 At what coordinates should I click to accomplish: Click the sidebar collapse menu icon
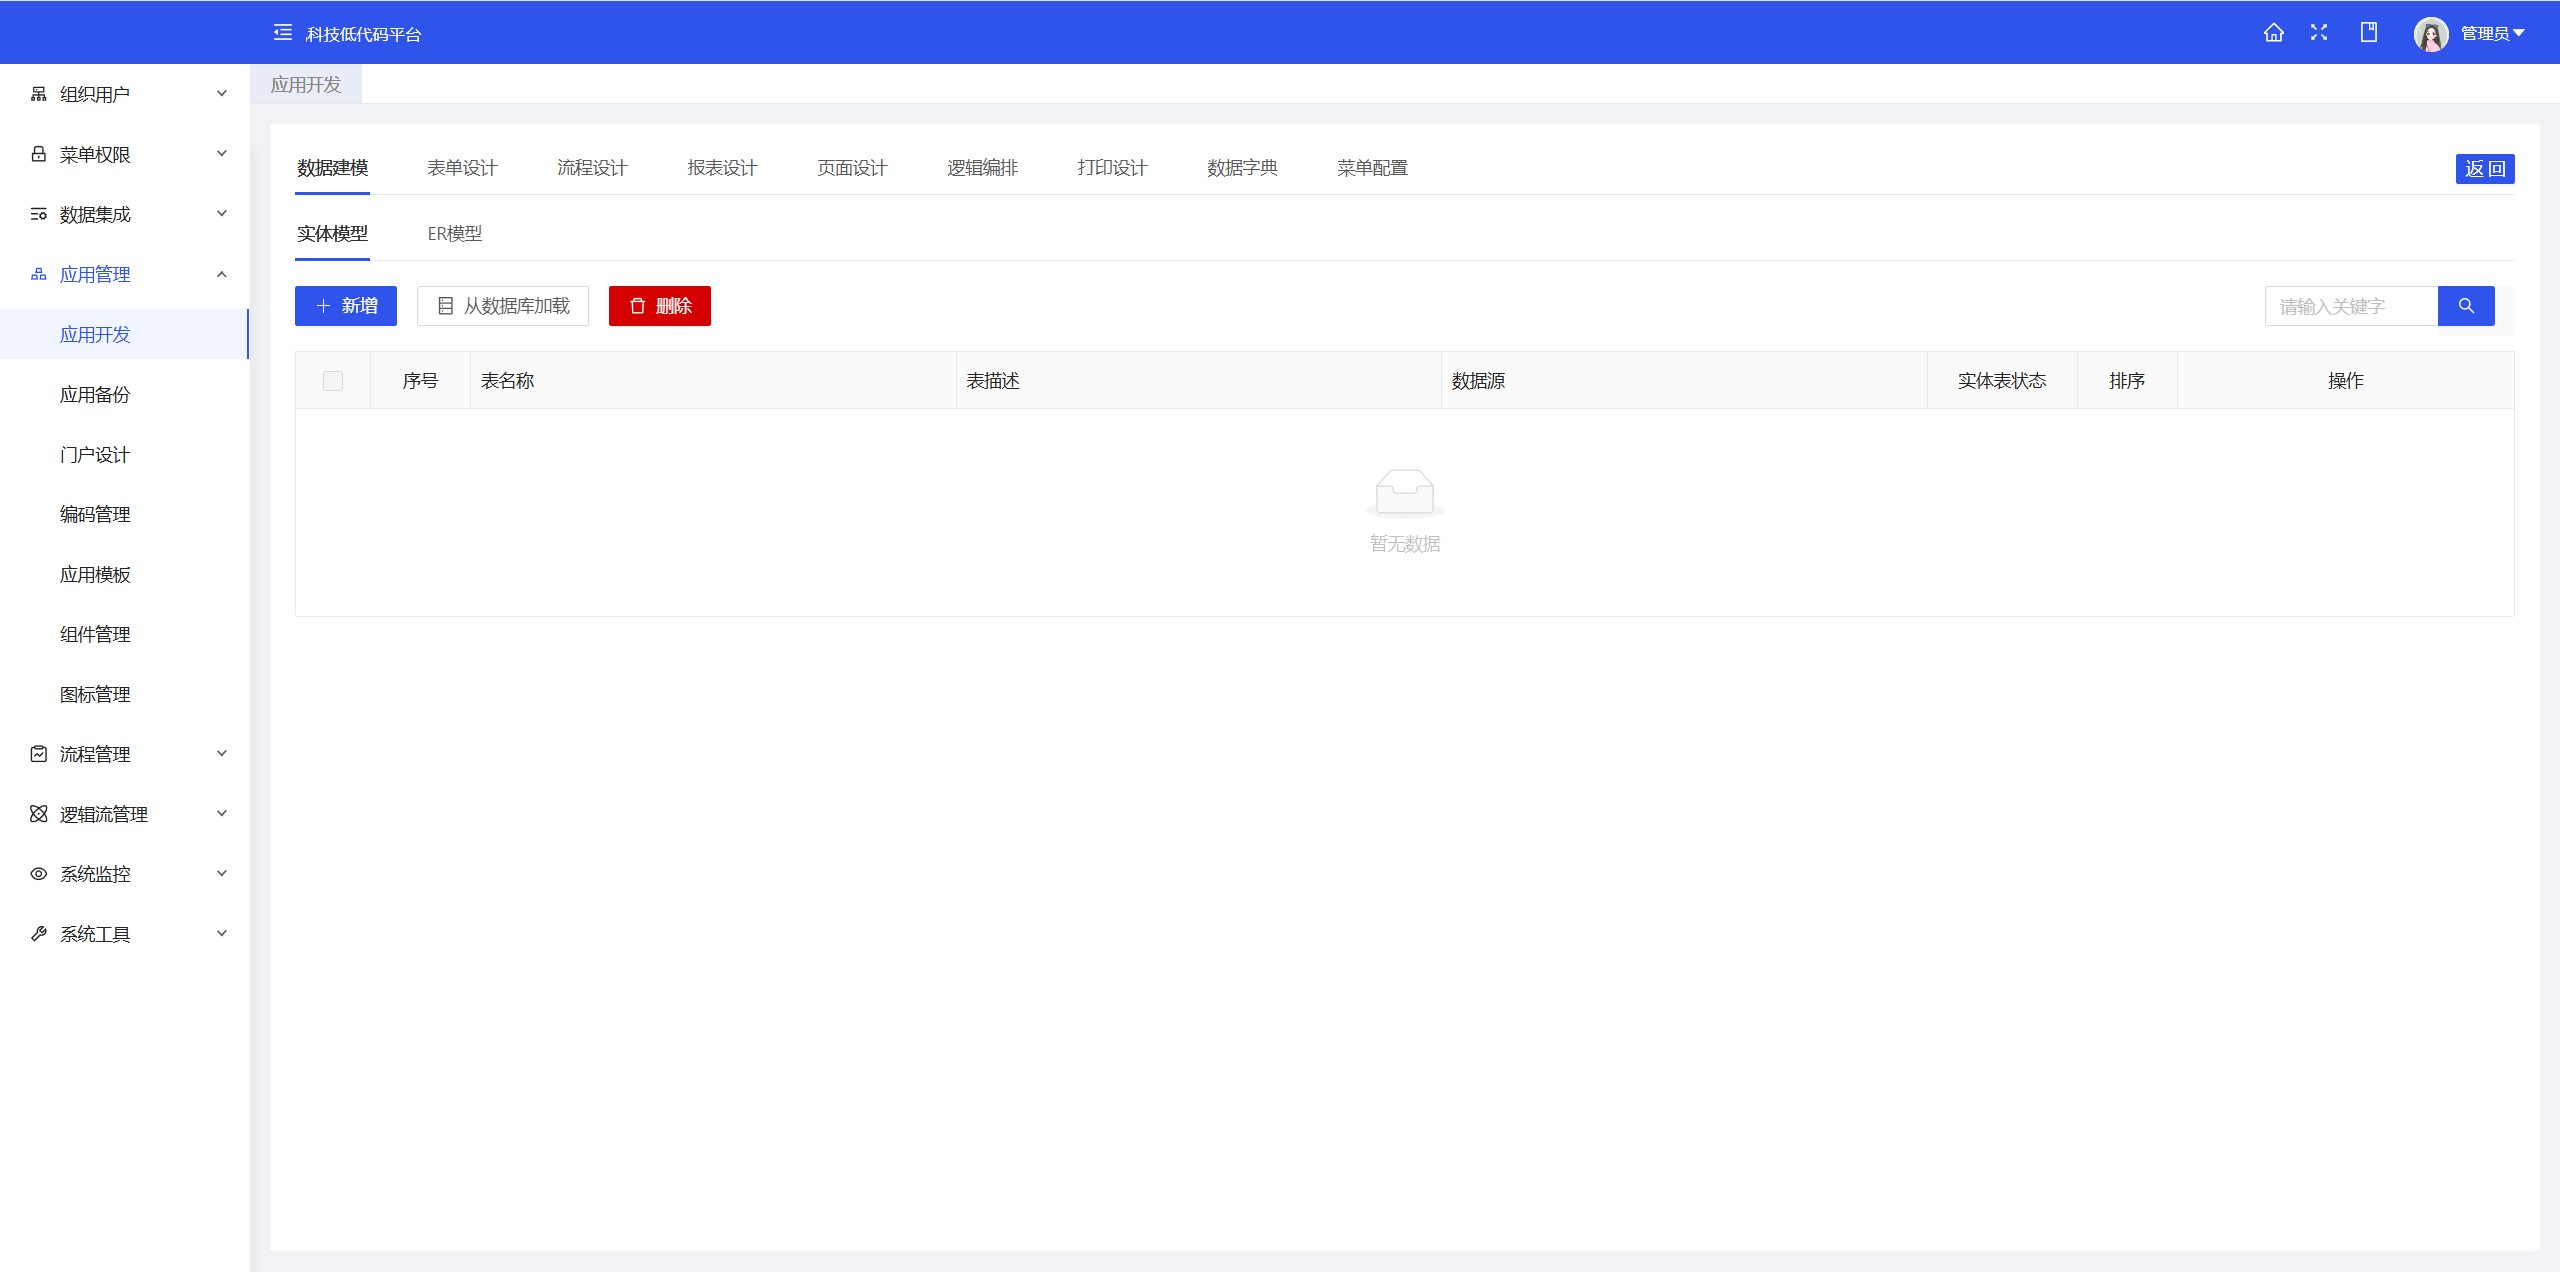283,33
